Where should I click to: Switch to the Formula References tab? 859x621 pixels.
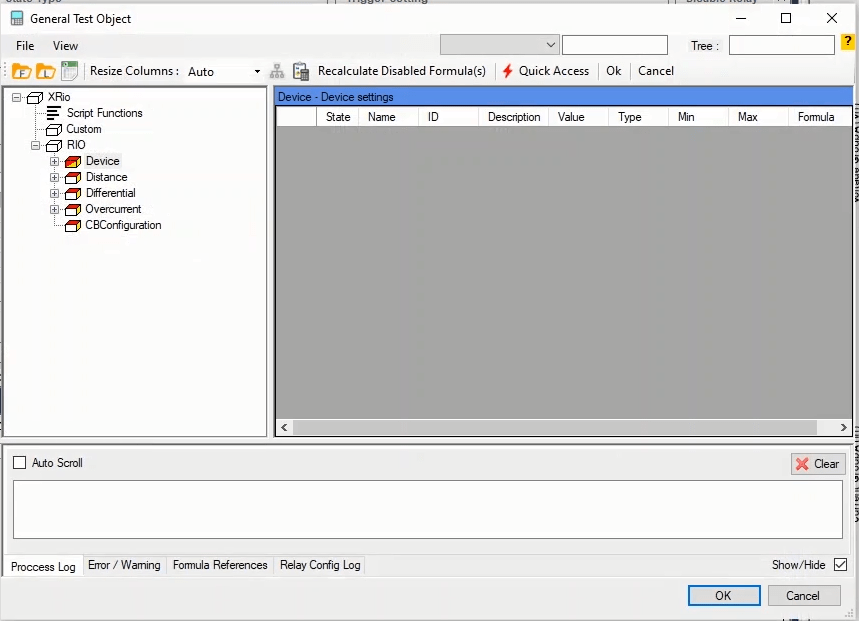pos(220,565)
